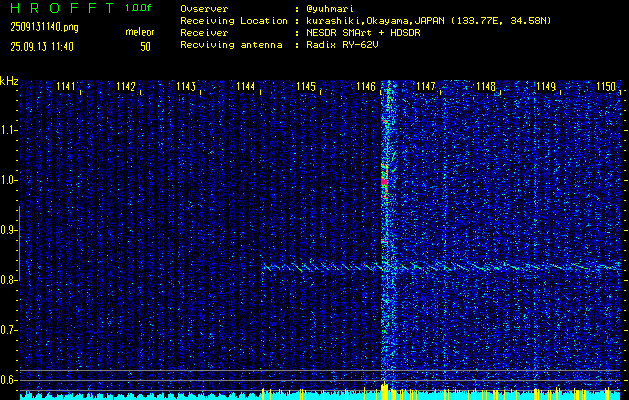Click the 0.9 frequency axis label

pyautogui.click(x=8, y=230)
